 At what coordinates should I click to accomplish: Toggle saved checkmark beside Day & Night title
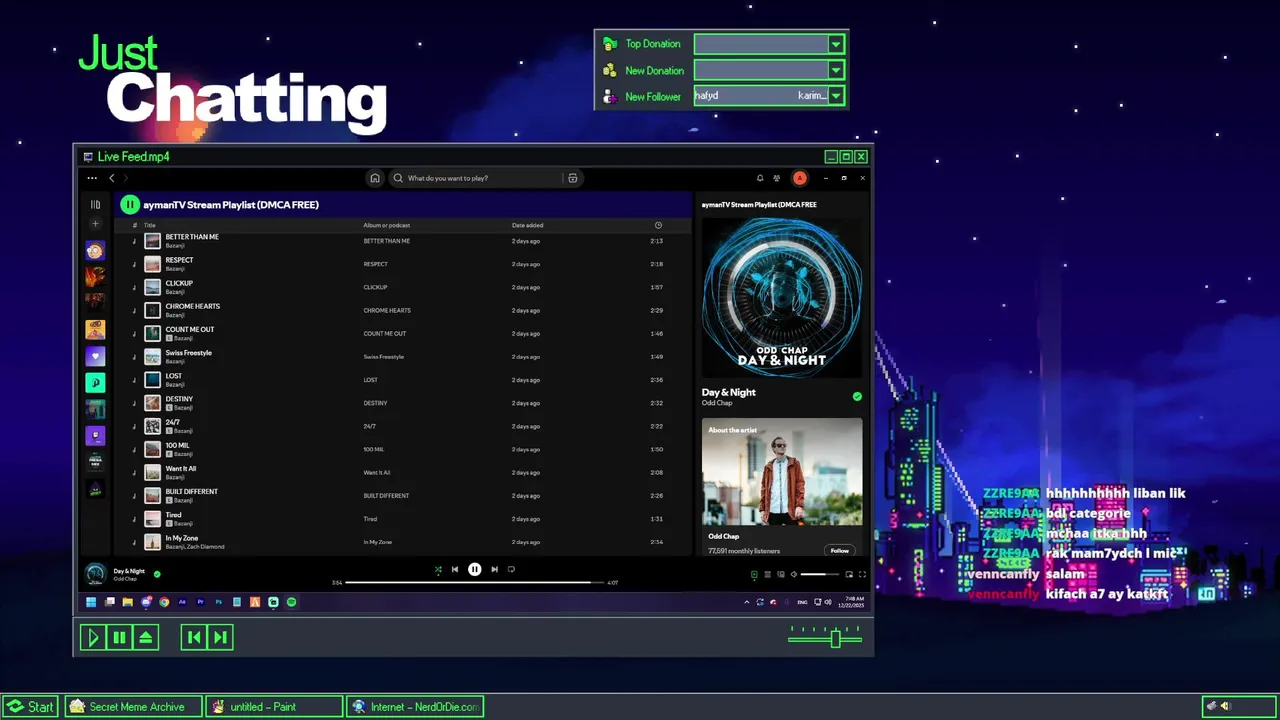pyautogui.click(x=857, y=397)
